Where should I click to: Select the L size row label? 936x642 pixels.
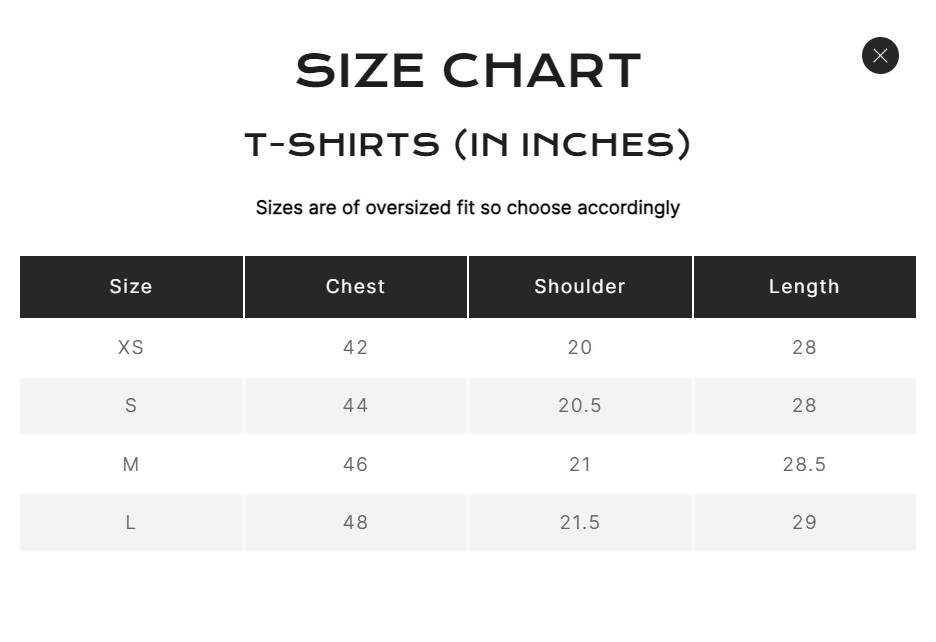click(x=131, y=523)
